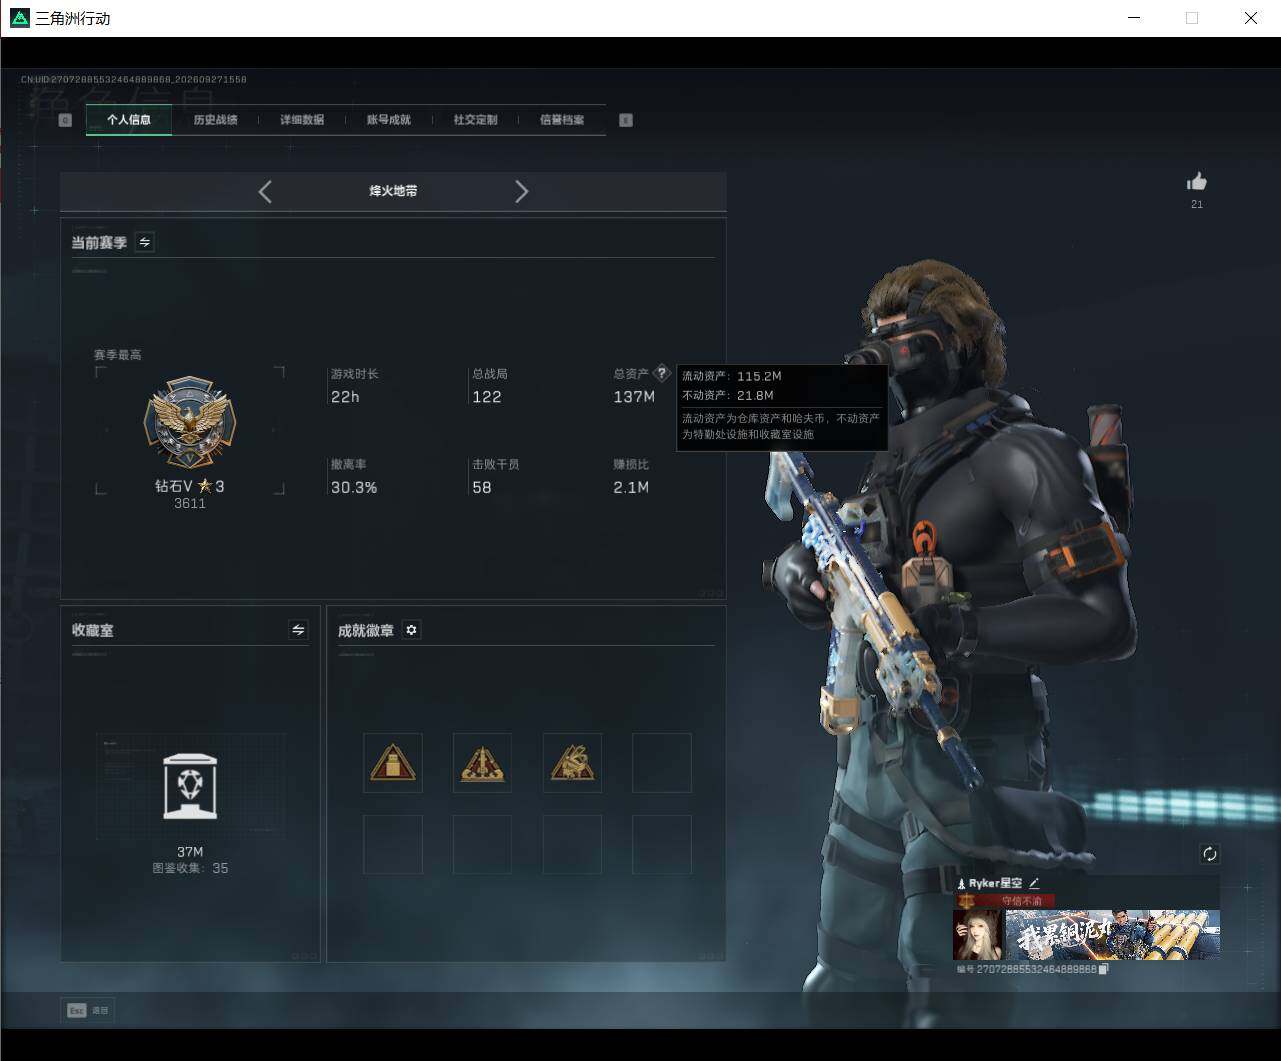Open the collection room display case icon
This screenshot has width=1281, height=1061.
pyautogui.click(x=190, y=786)
